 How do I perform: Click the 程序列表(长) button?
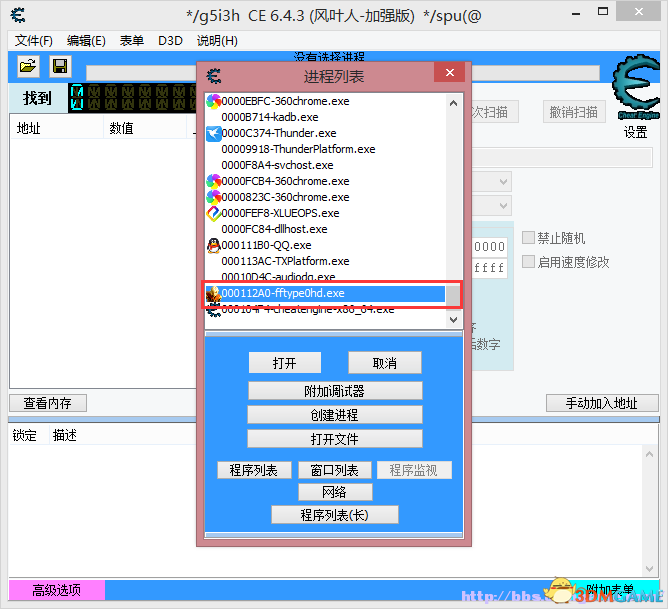335,515
